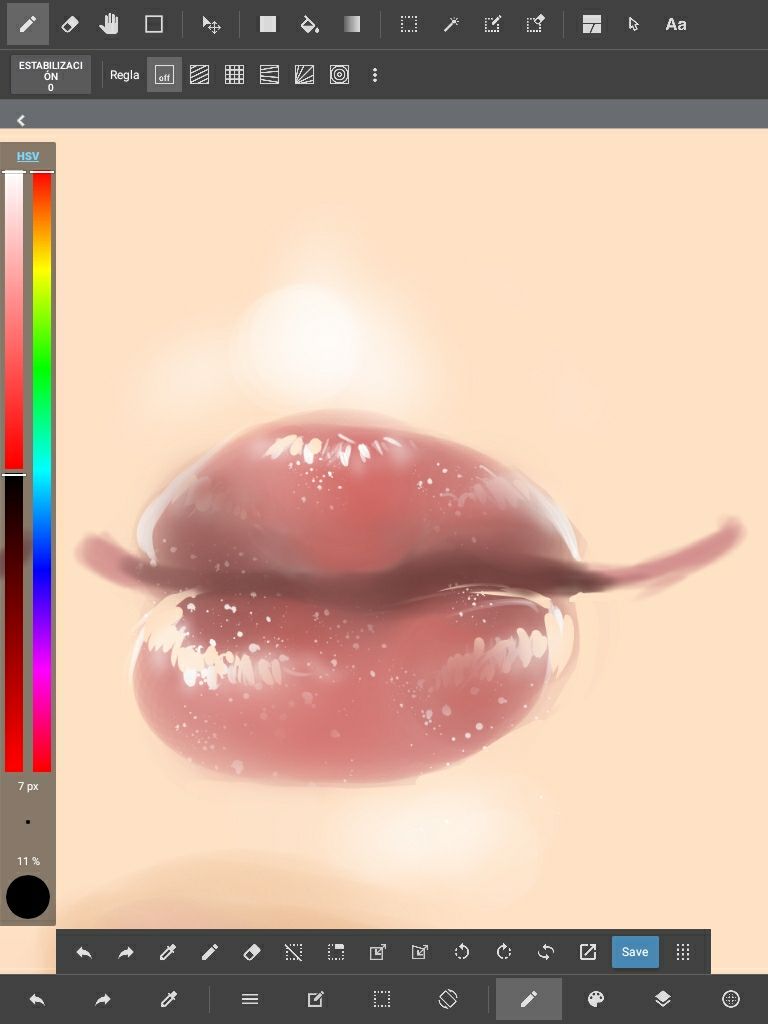Select the Operation cursor tool
Screen dimensions: 768x1024
[x=633, y=24]
